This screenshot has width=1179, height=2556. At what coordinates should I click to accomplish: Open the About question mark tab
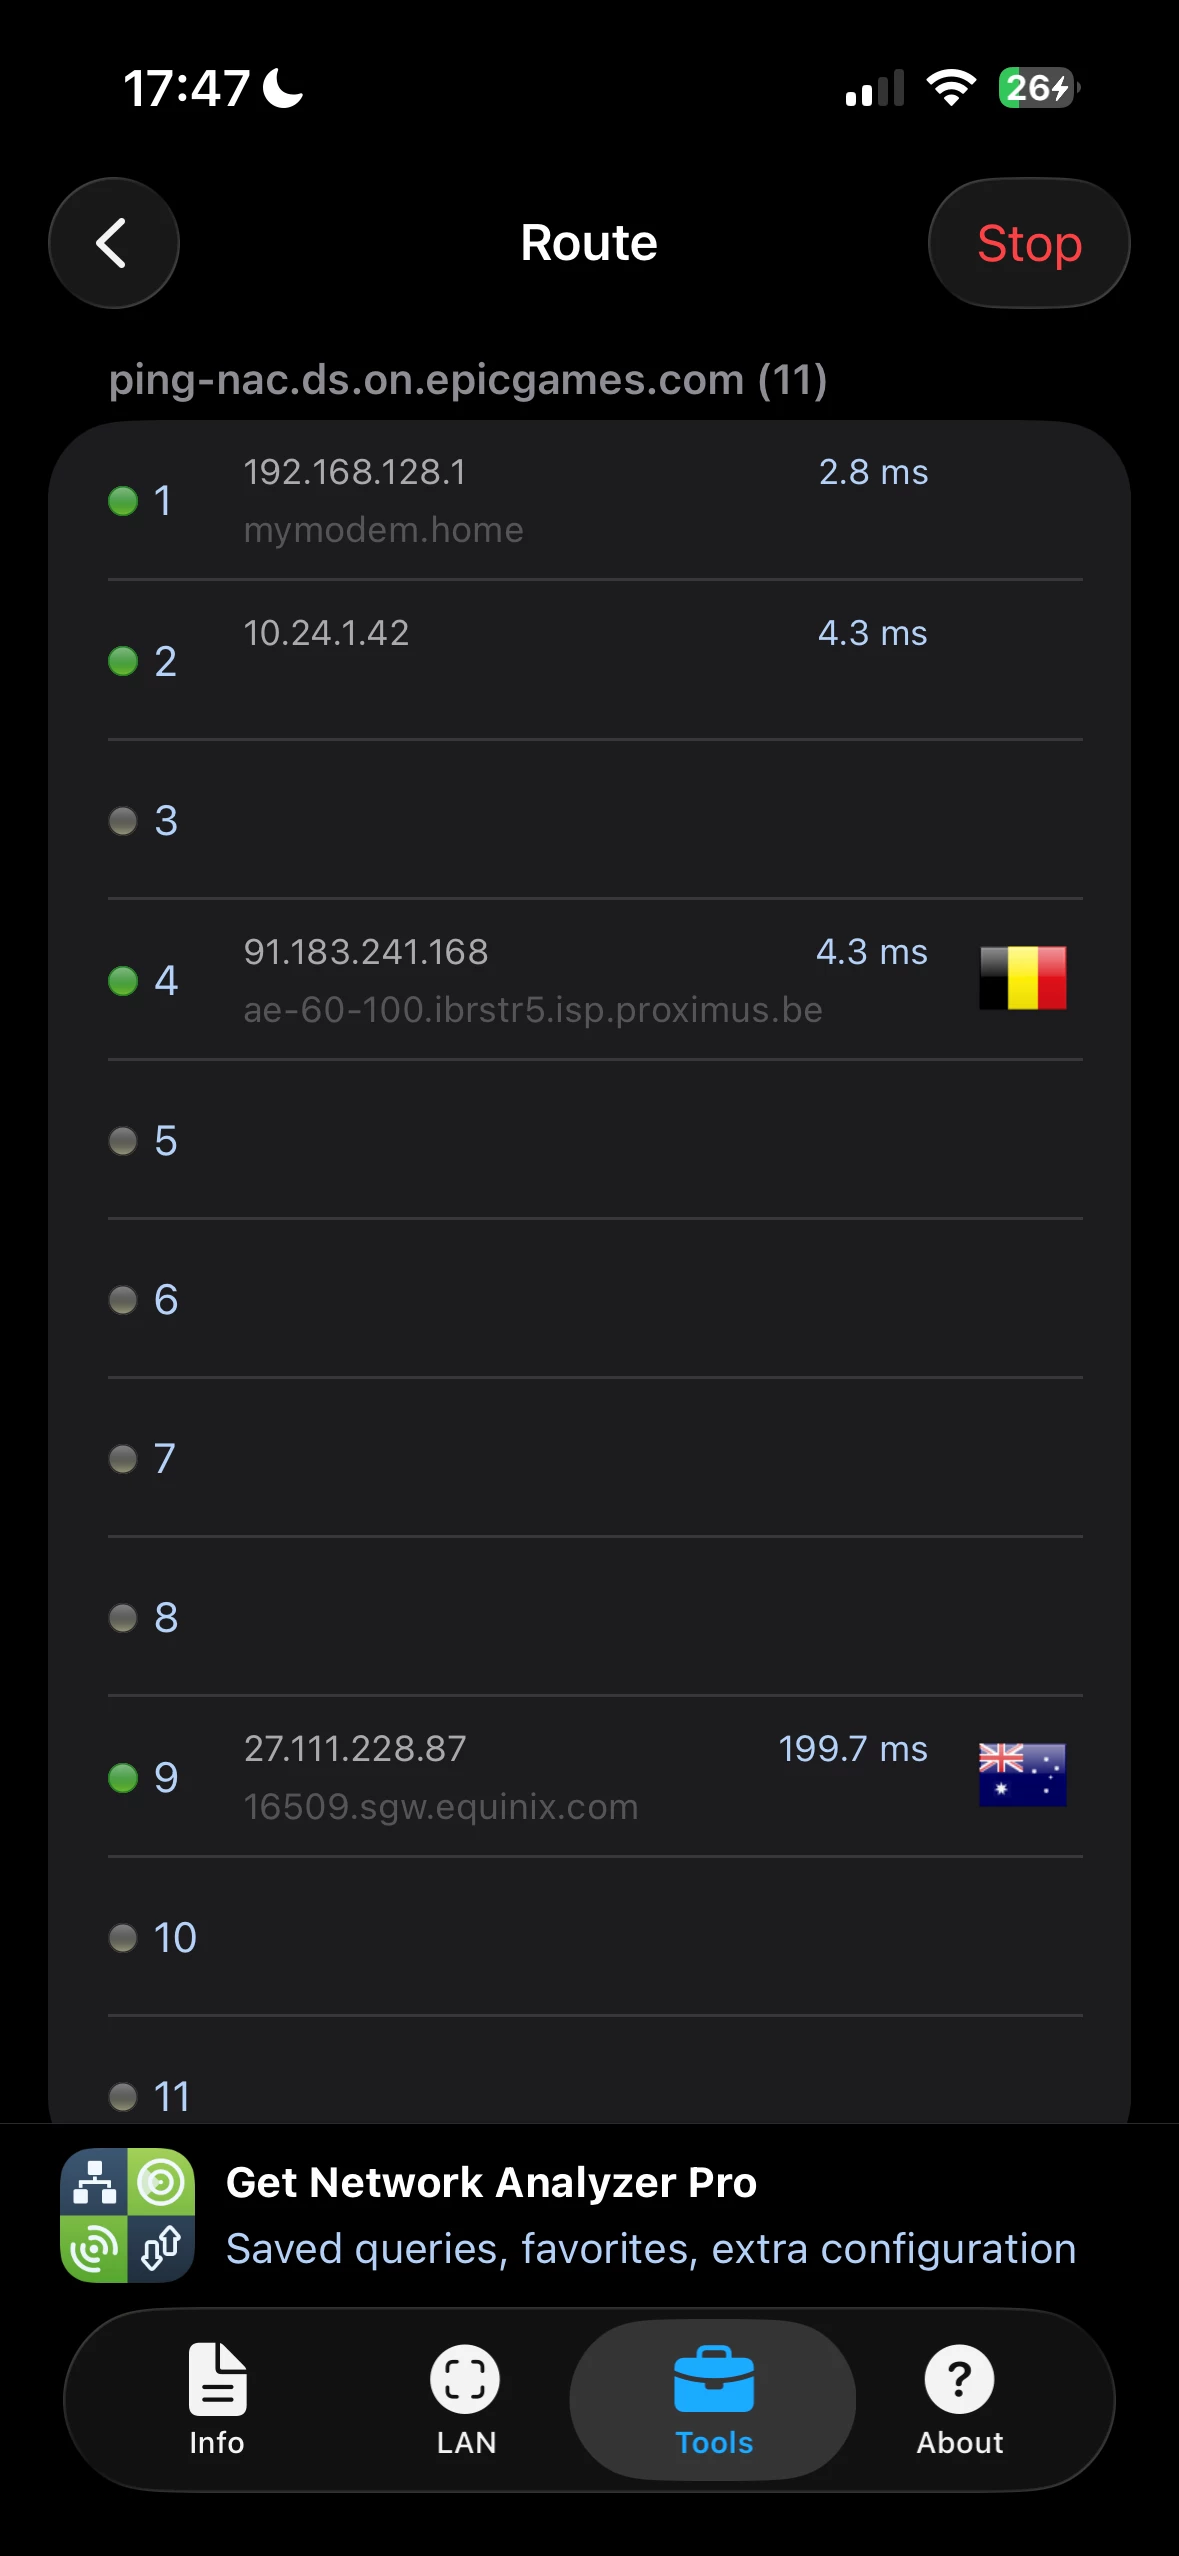pos(960,2400)
